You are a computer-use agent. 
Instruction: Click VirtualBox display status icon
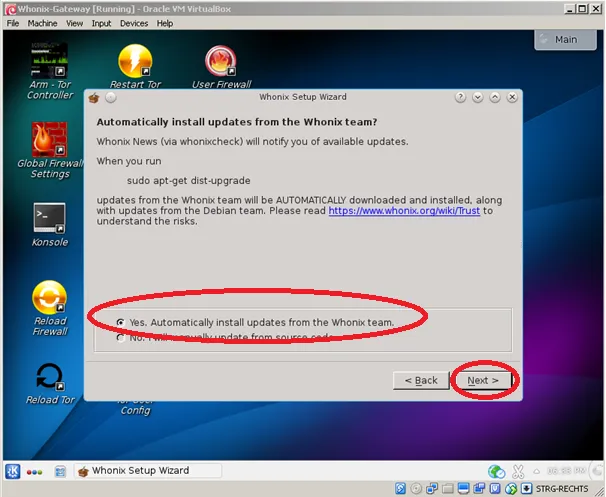click(x=463, y=488)
